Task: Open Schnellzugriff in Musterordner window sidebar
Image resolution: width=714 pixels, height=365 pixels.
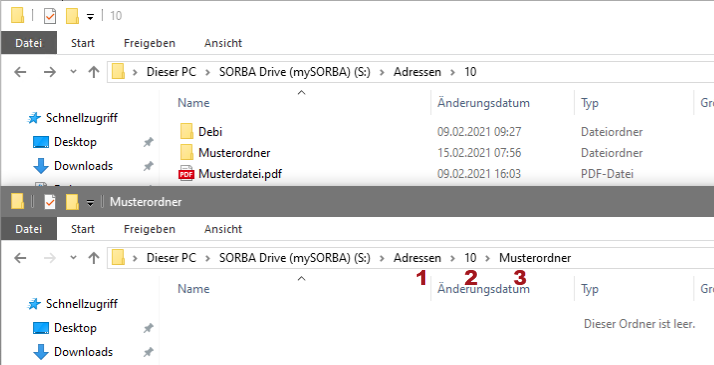Action: (x=82, y=304)
